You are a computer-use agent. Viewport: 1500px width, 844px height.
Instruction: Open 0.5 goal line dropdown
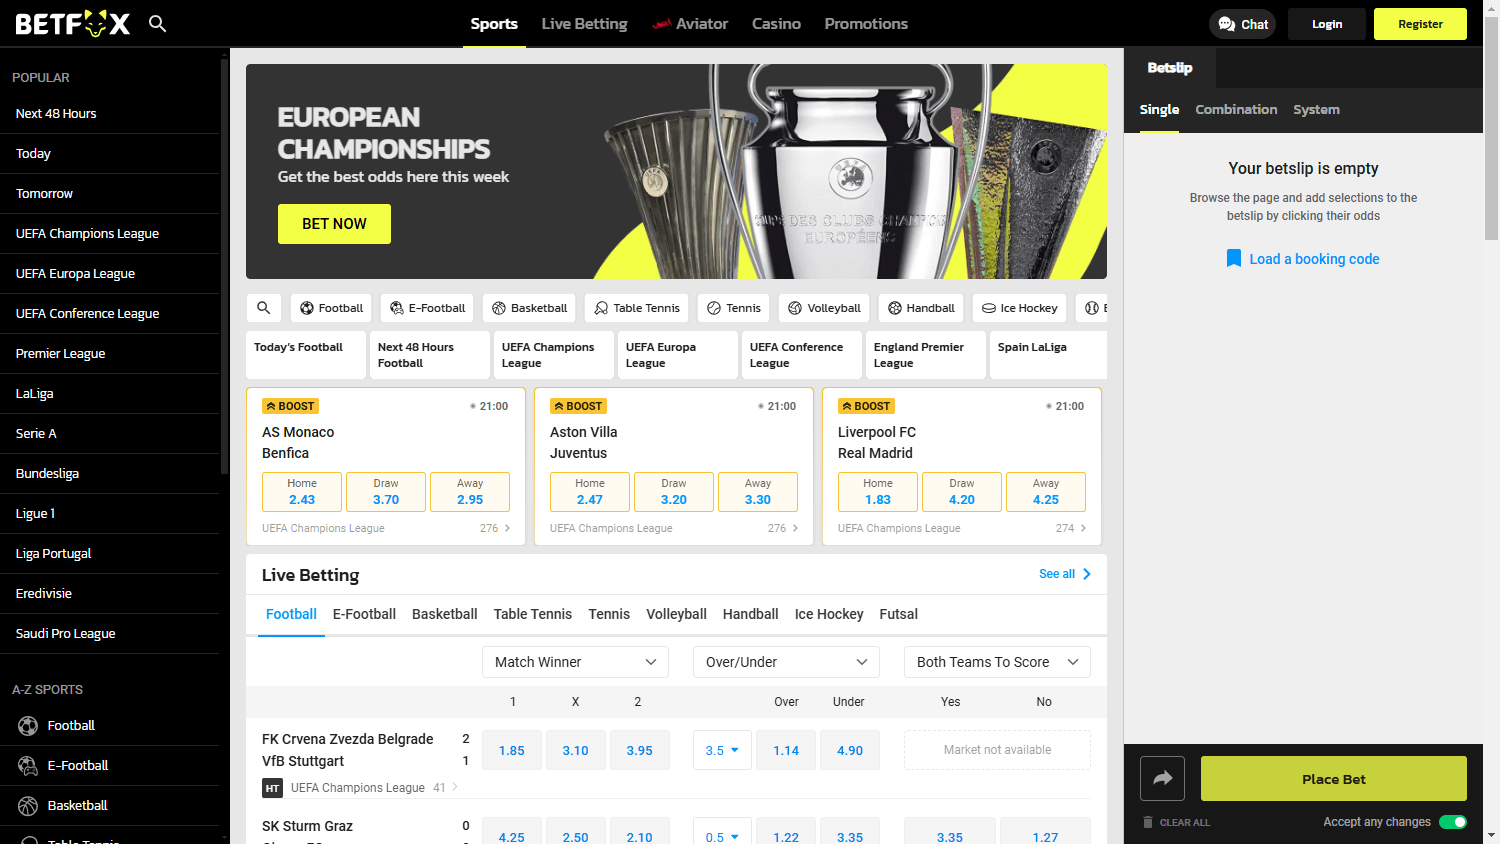click(x=722, y=837)
